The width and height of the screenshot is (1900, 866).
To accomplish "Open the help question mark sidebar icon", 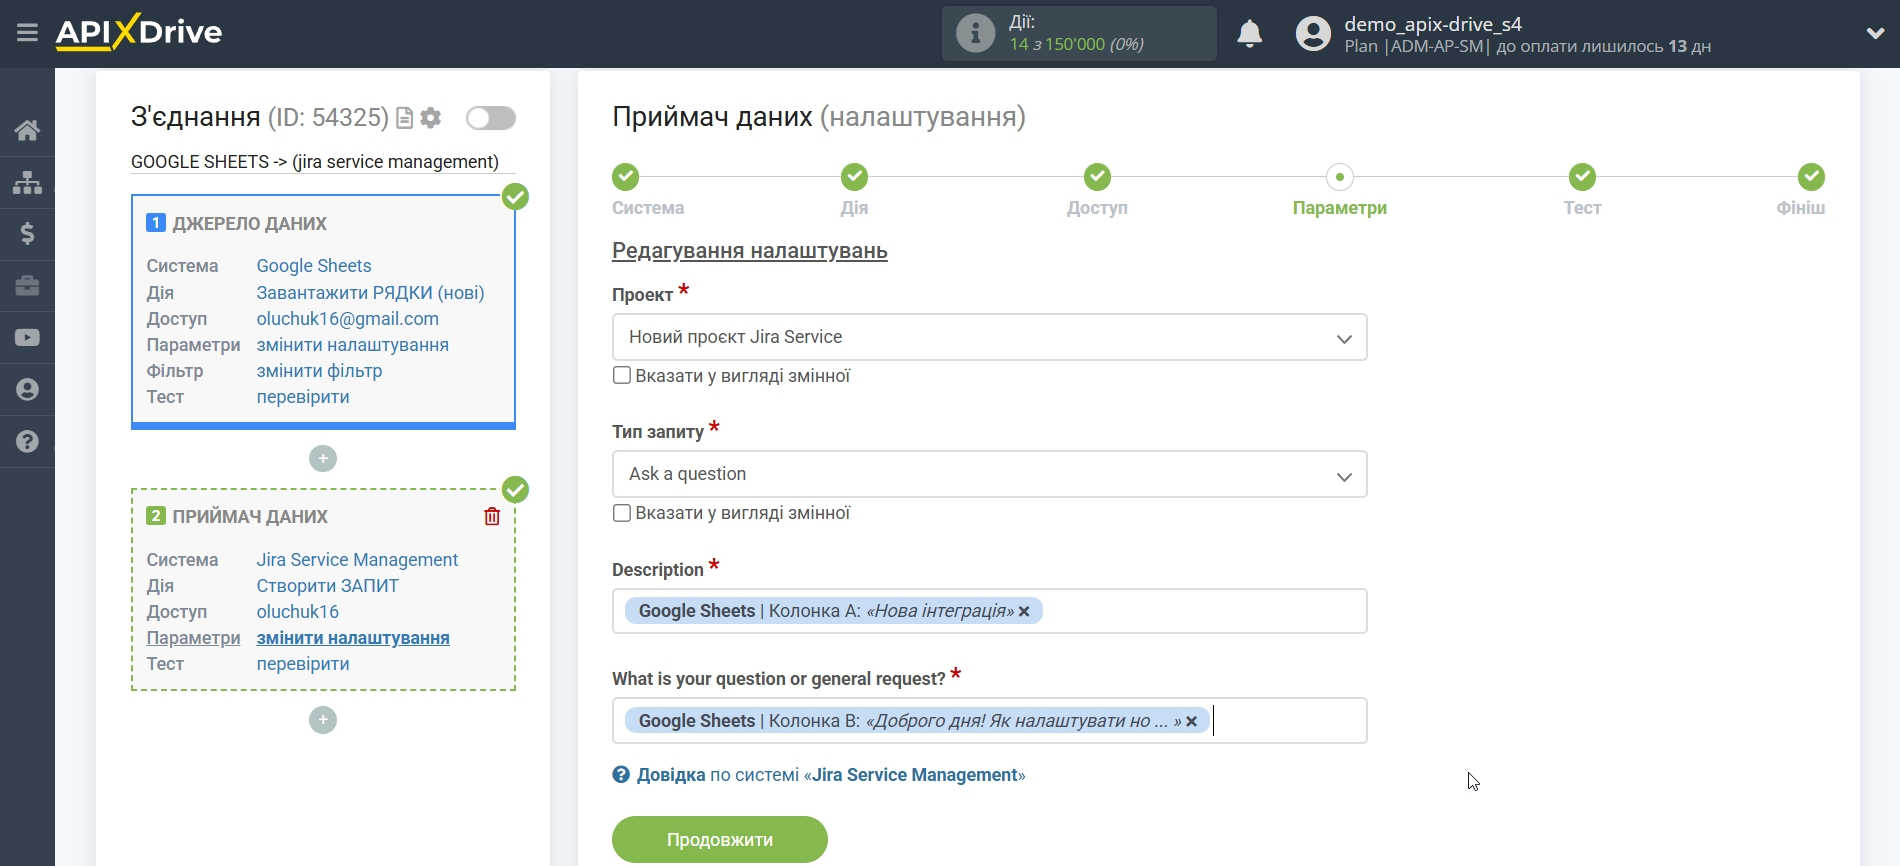I will [x=27, y=441].
